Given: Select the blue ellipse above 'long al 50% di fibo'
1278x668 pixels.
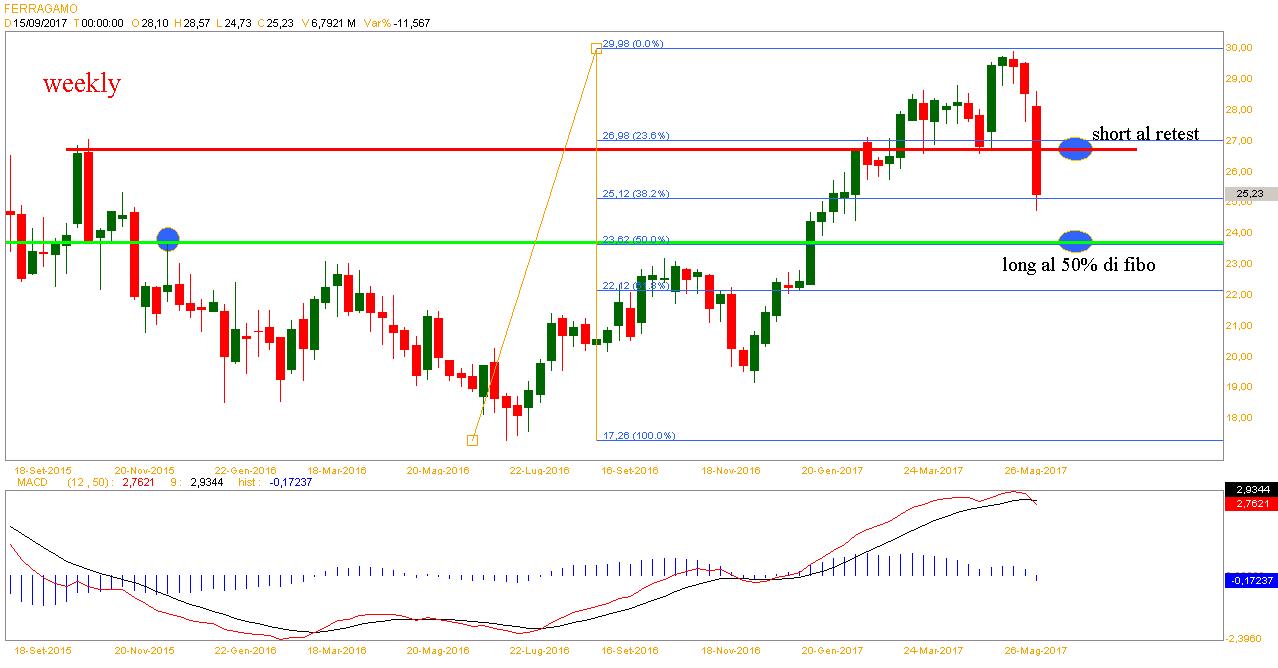Looking at the screenshot, I should pos(1075,241).
